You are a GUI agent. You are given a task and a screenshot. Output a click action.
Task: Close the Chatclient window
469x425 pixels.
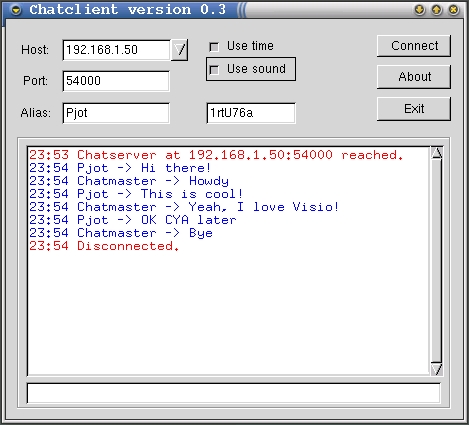[453, 10]
